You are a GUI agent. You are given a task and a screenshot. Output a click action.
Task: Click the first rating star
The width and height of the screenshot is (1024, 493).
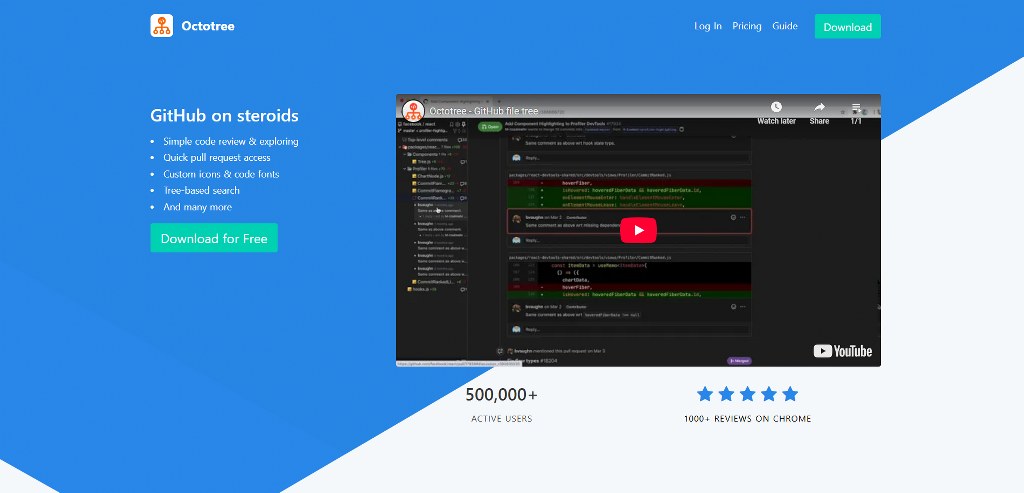pyautogui.click(x=705, y=394)
